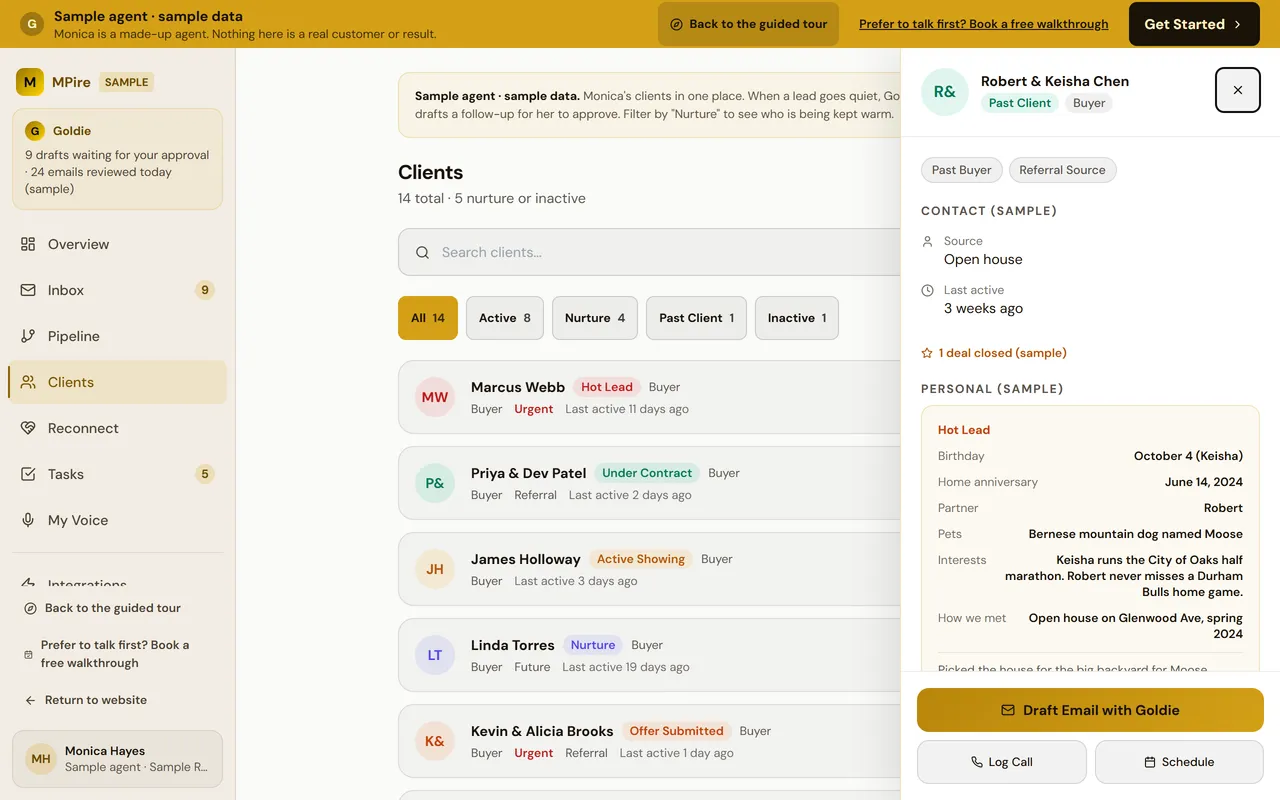Click the Search clients field
This screenshot has width=1280, height=800.
[650, 252]
